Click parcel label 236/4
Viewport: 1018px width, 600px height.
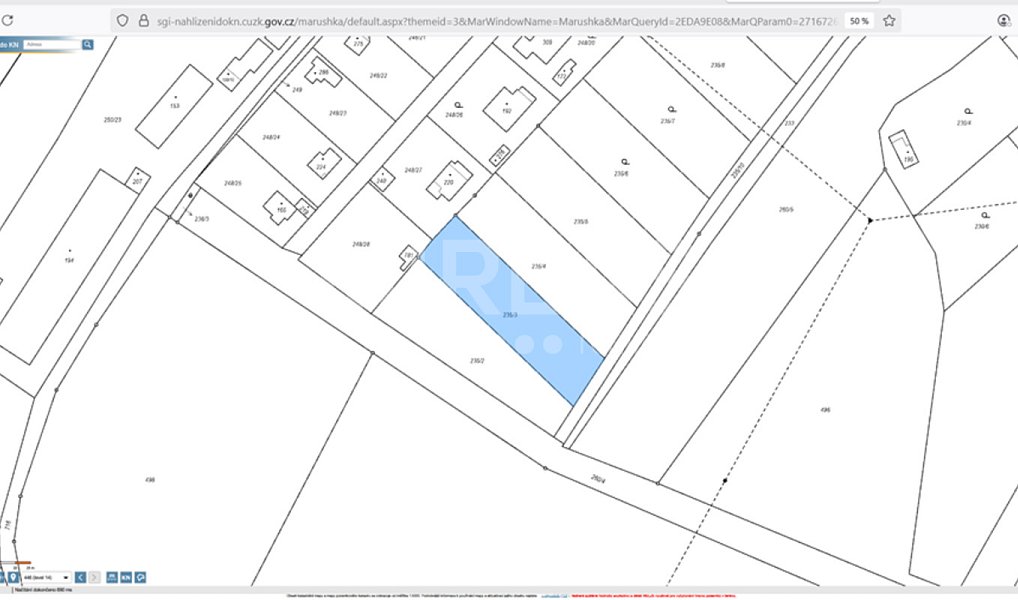coord(538,266)
